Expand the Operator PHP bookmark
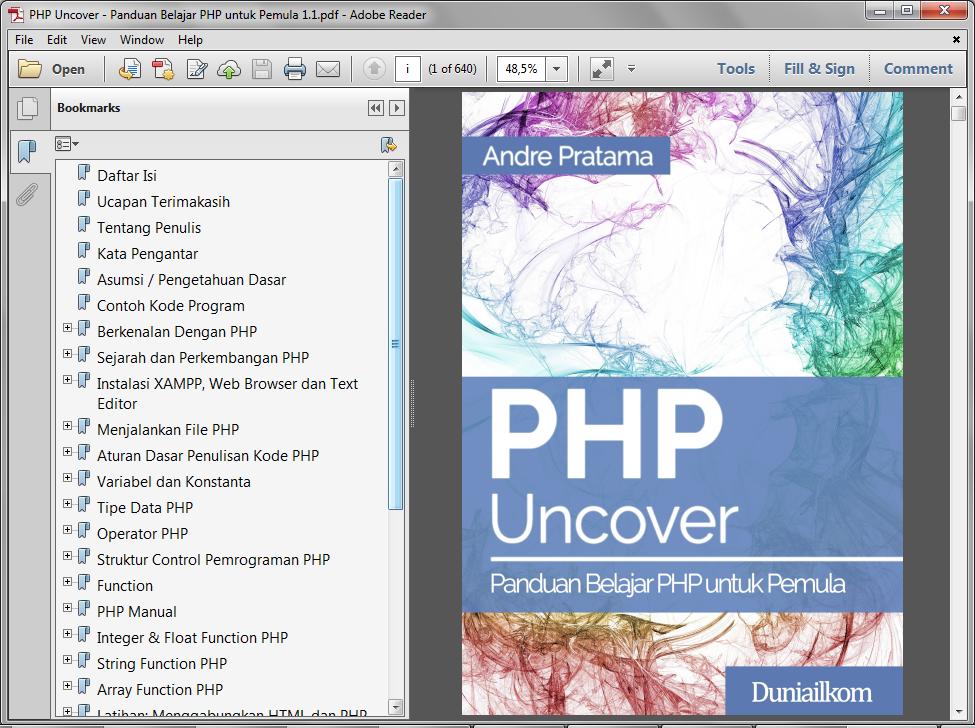The height and width of the screenshot is (728, 975). pos(68,530)
